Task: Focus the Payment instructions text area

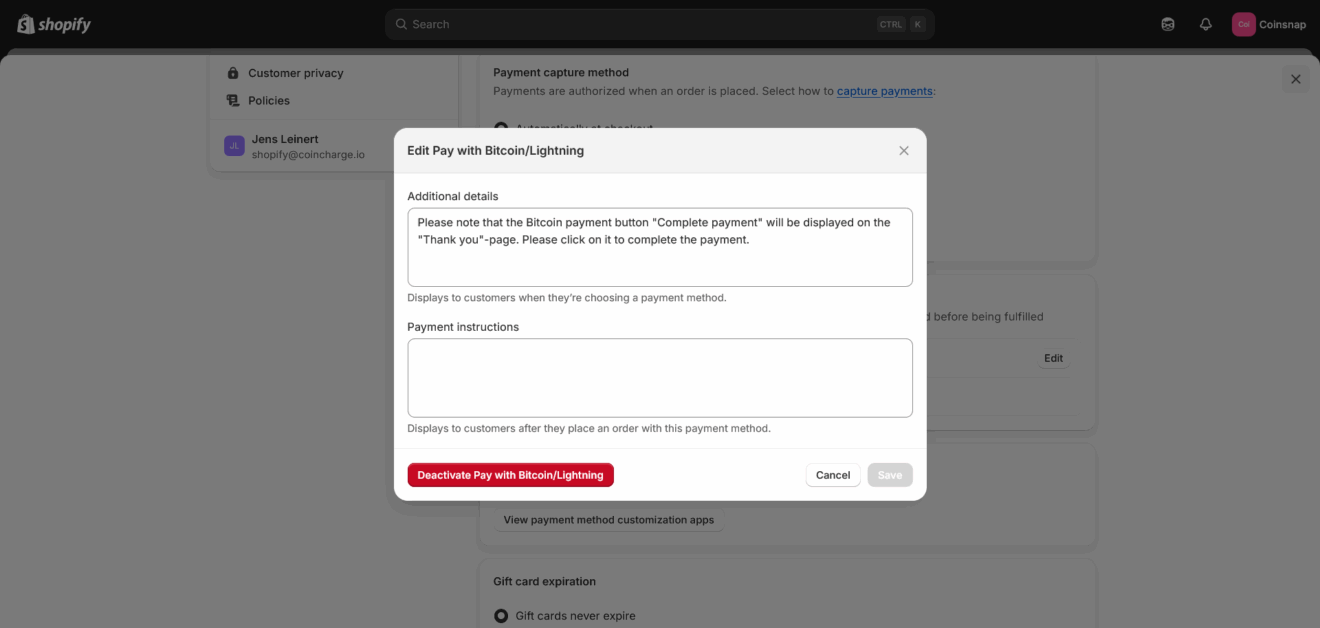Action: (660, 378)
